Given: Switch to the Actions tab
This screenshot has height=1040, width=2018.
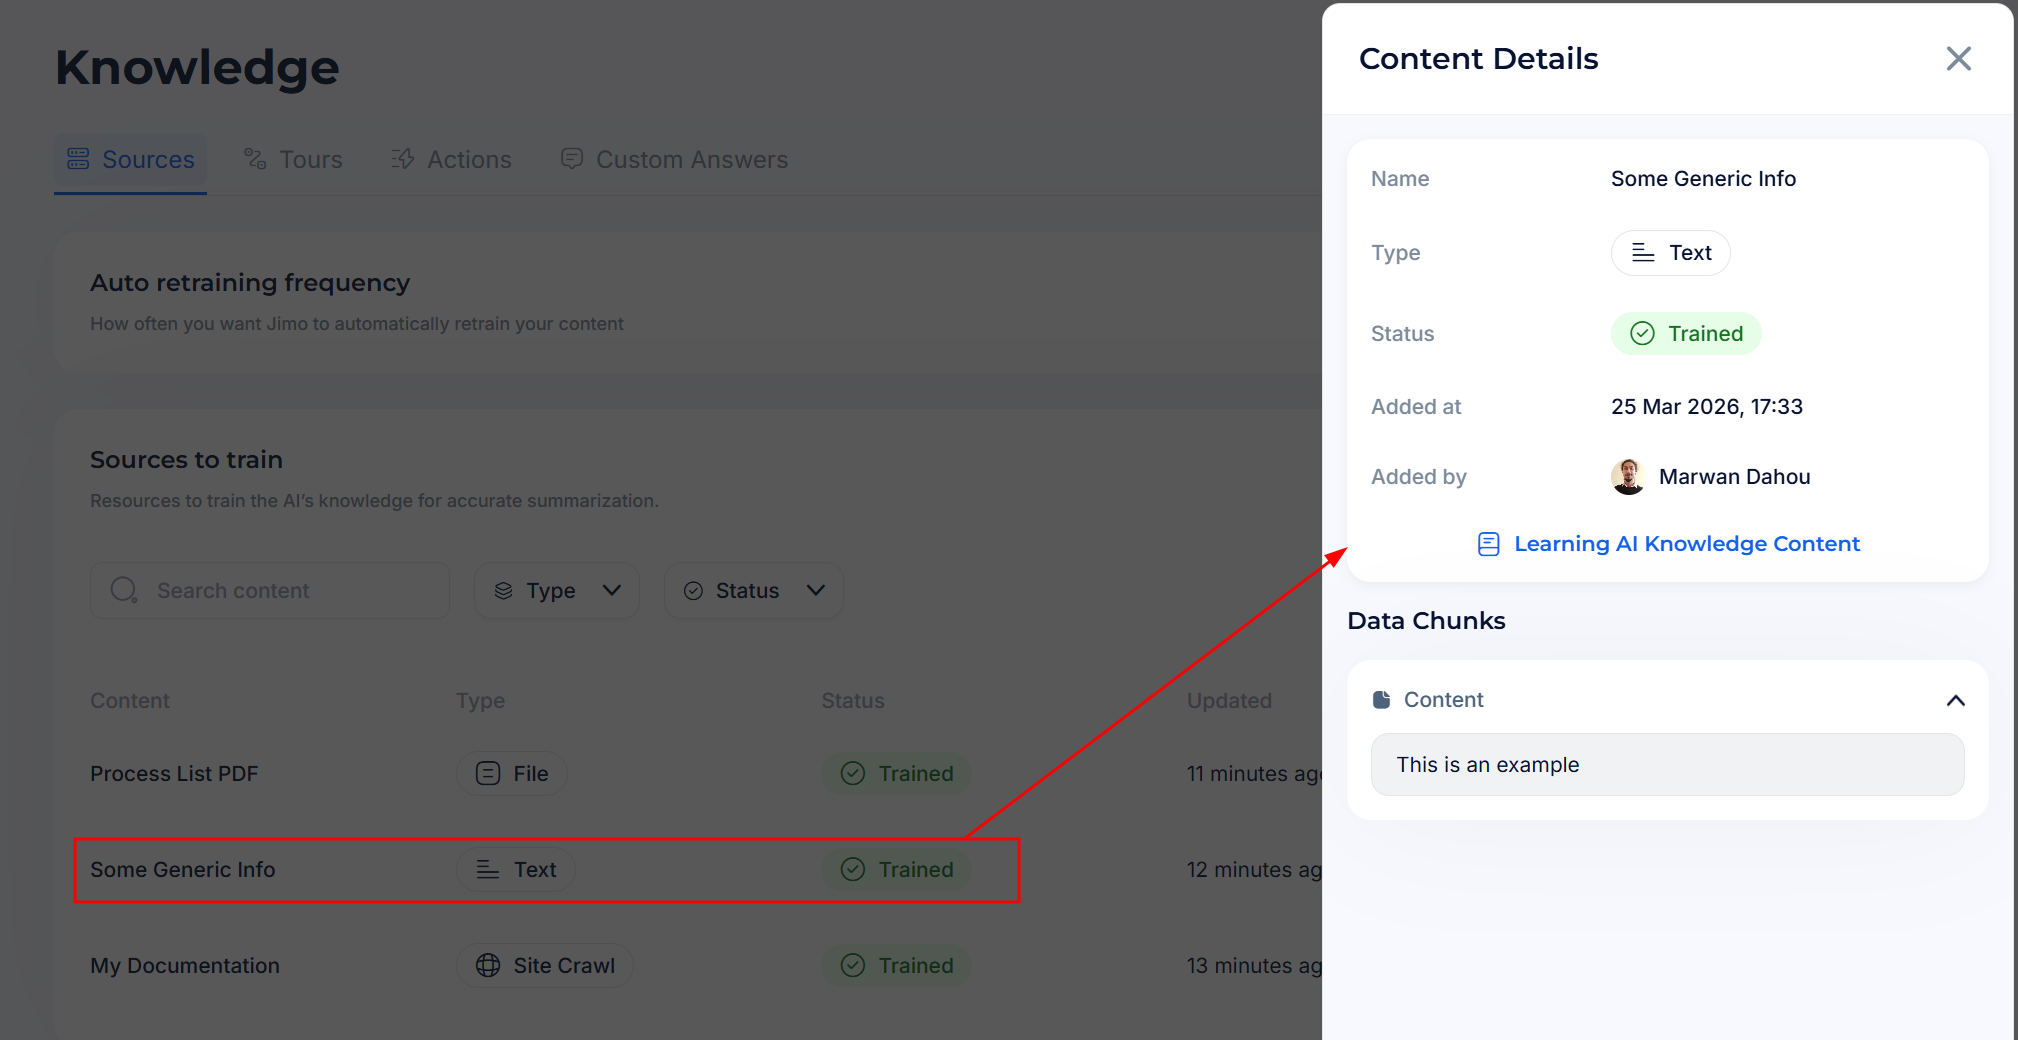Looking at the screenshot, I should 451,160.
